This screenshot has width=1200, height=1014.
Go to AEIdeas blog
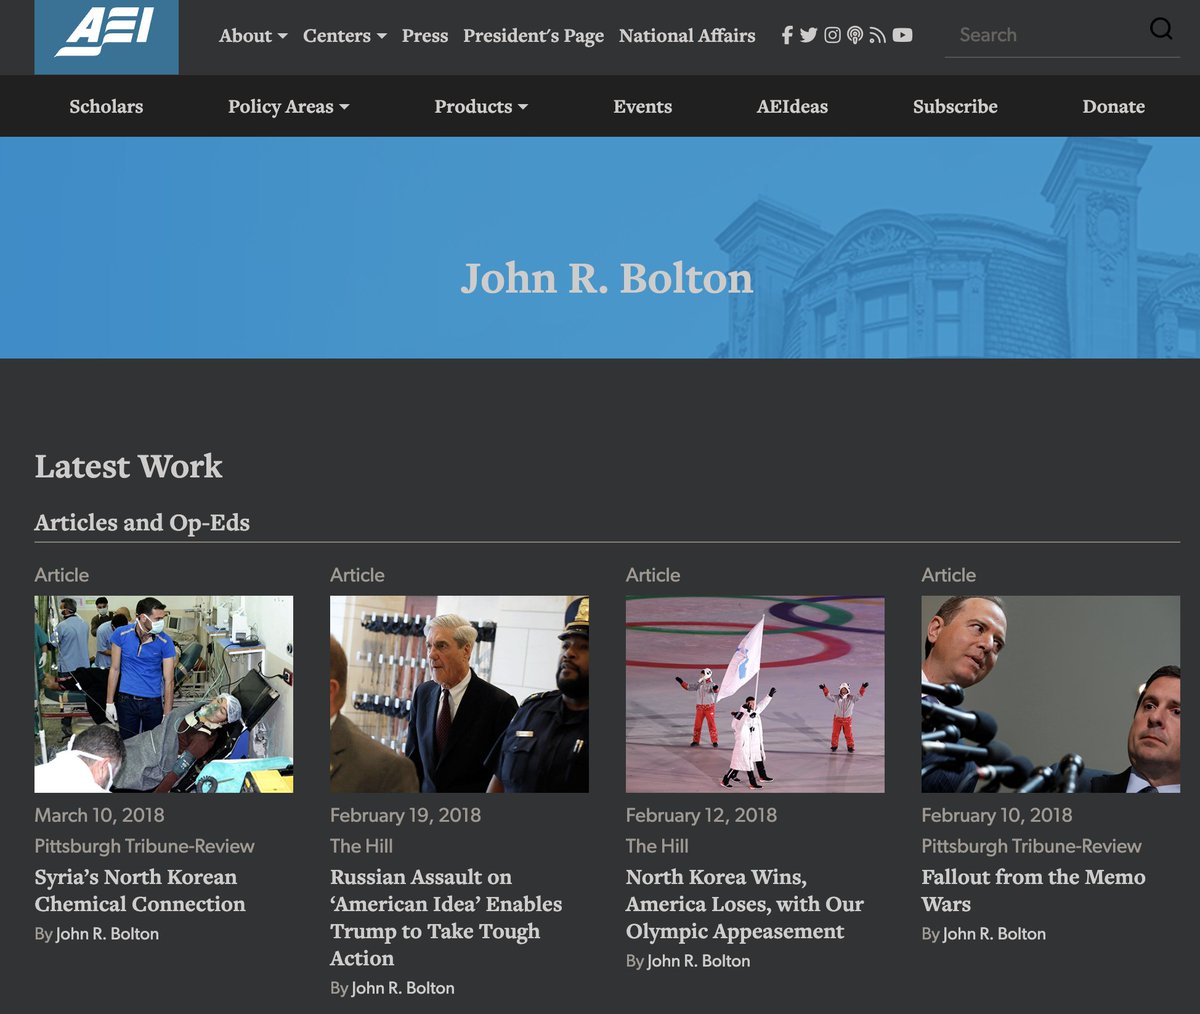coord(792,106)
